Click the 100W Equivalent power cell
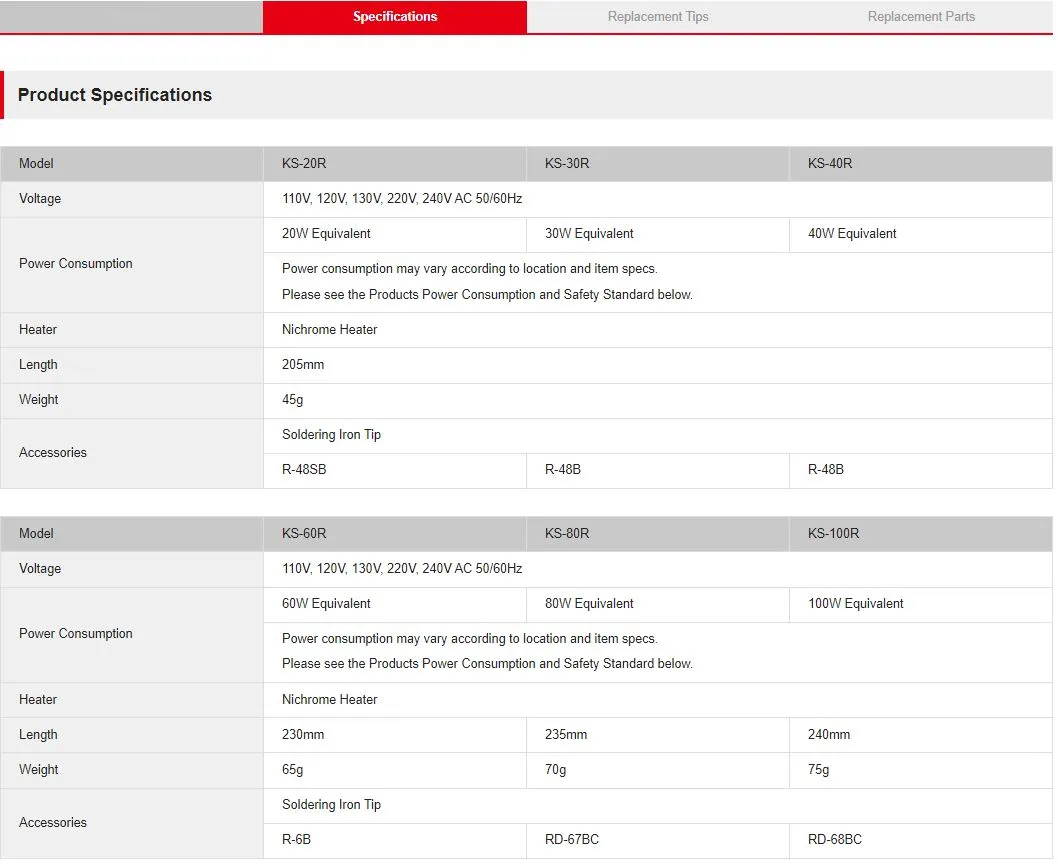 (855, 604)
